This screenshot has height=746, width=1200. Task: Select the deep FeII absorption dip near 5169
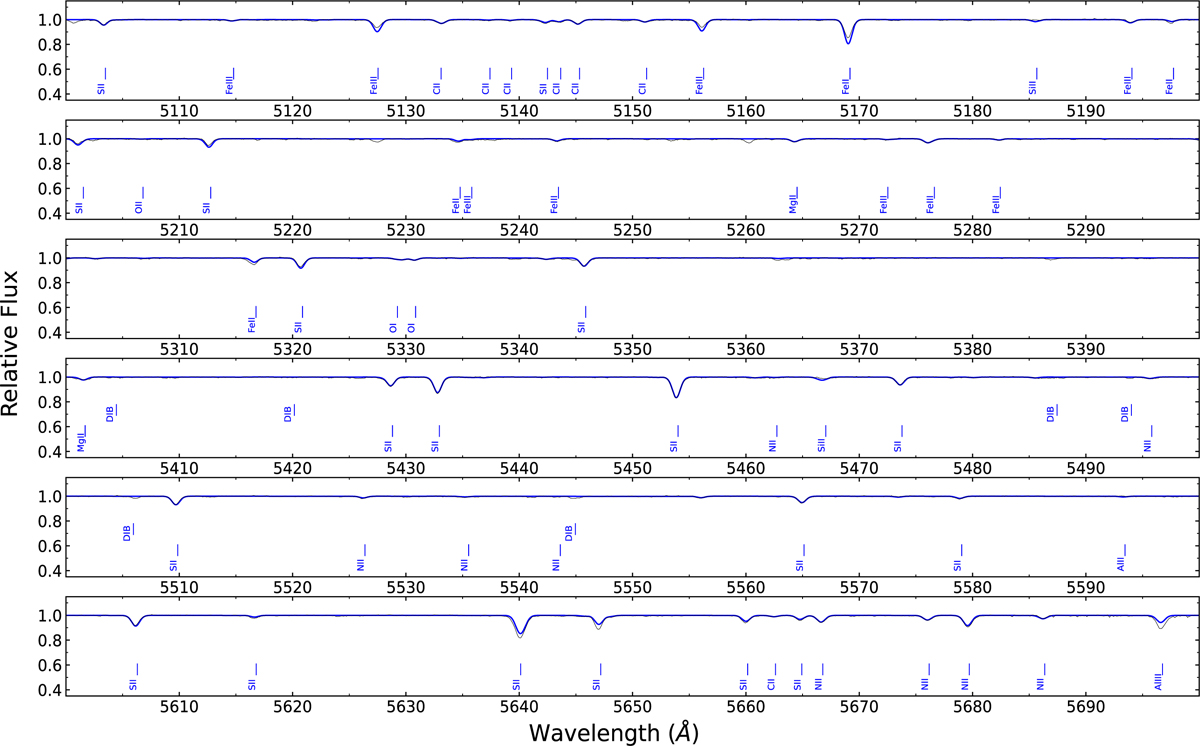848,38
